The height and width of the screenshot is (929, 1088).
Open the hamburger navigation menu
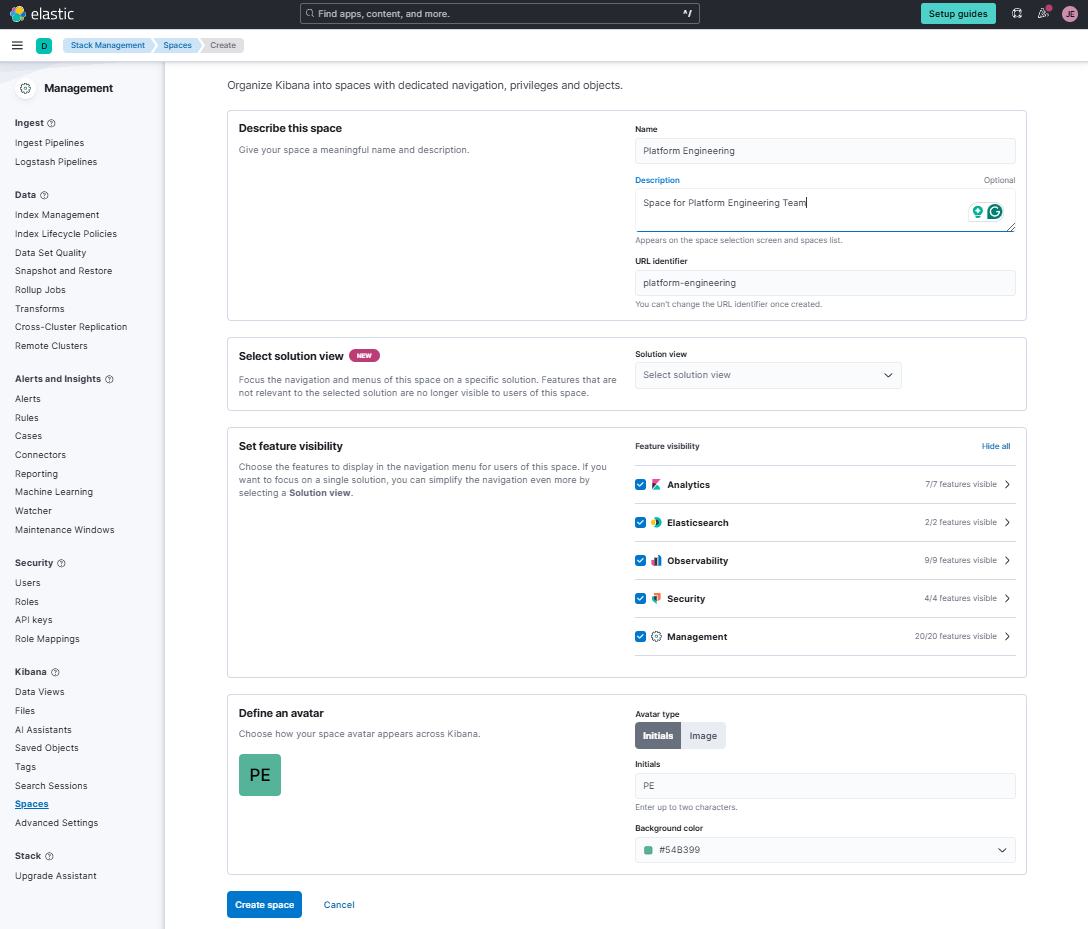tap(17, 45)
